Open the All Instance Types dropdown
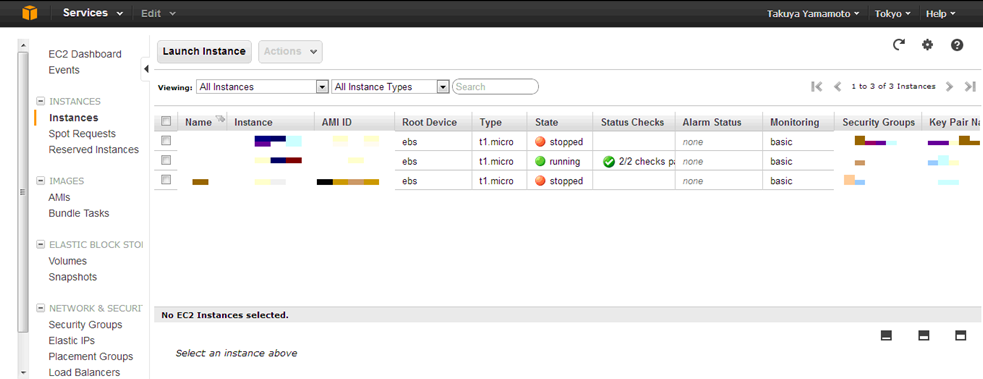 coord(391,87)
